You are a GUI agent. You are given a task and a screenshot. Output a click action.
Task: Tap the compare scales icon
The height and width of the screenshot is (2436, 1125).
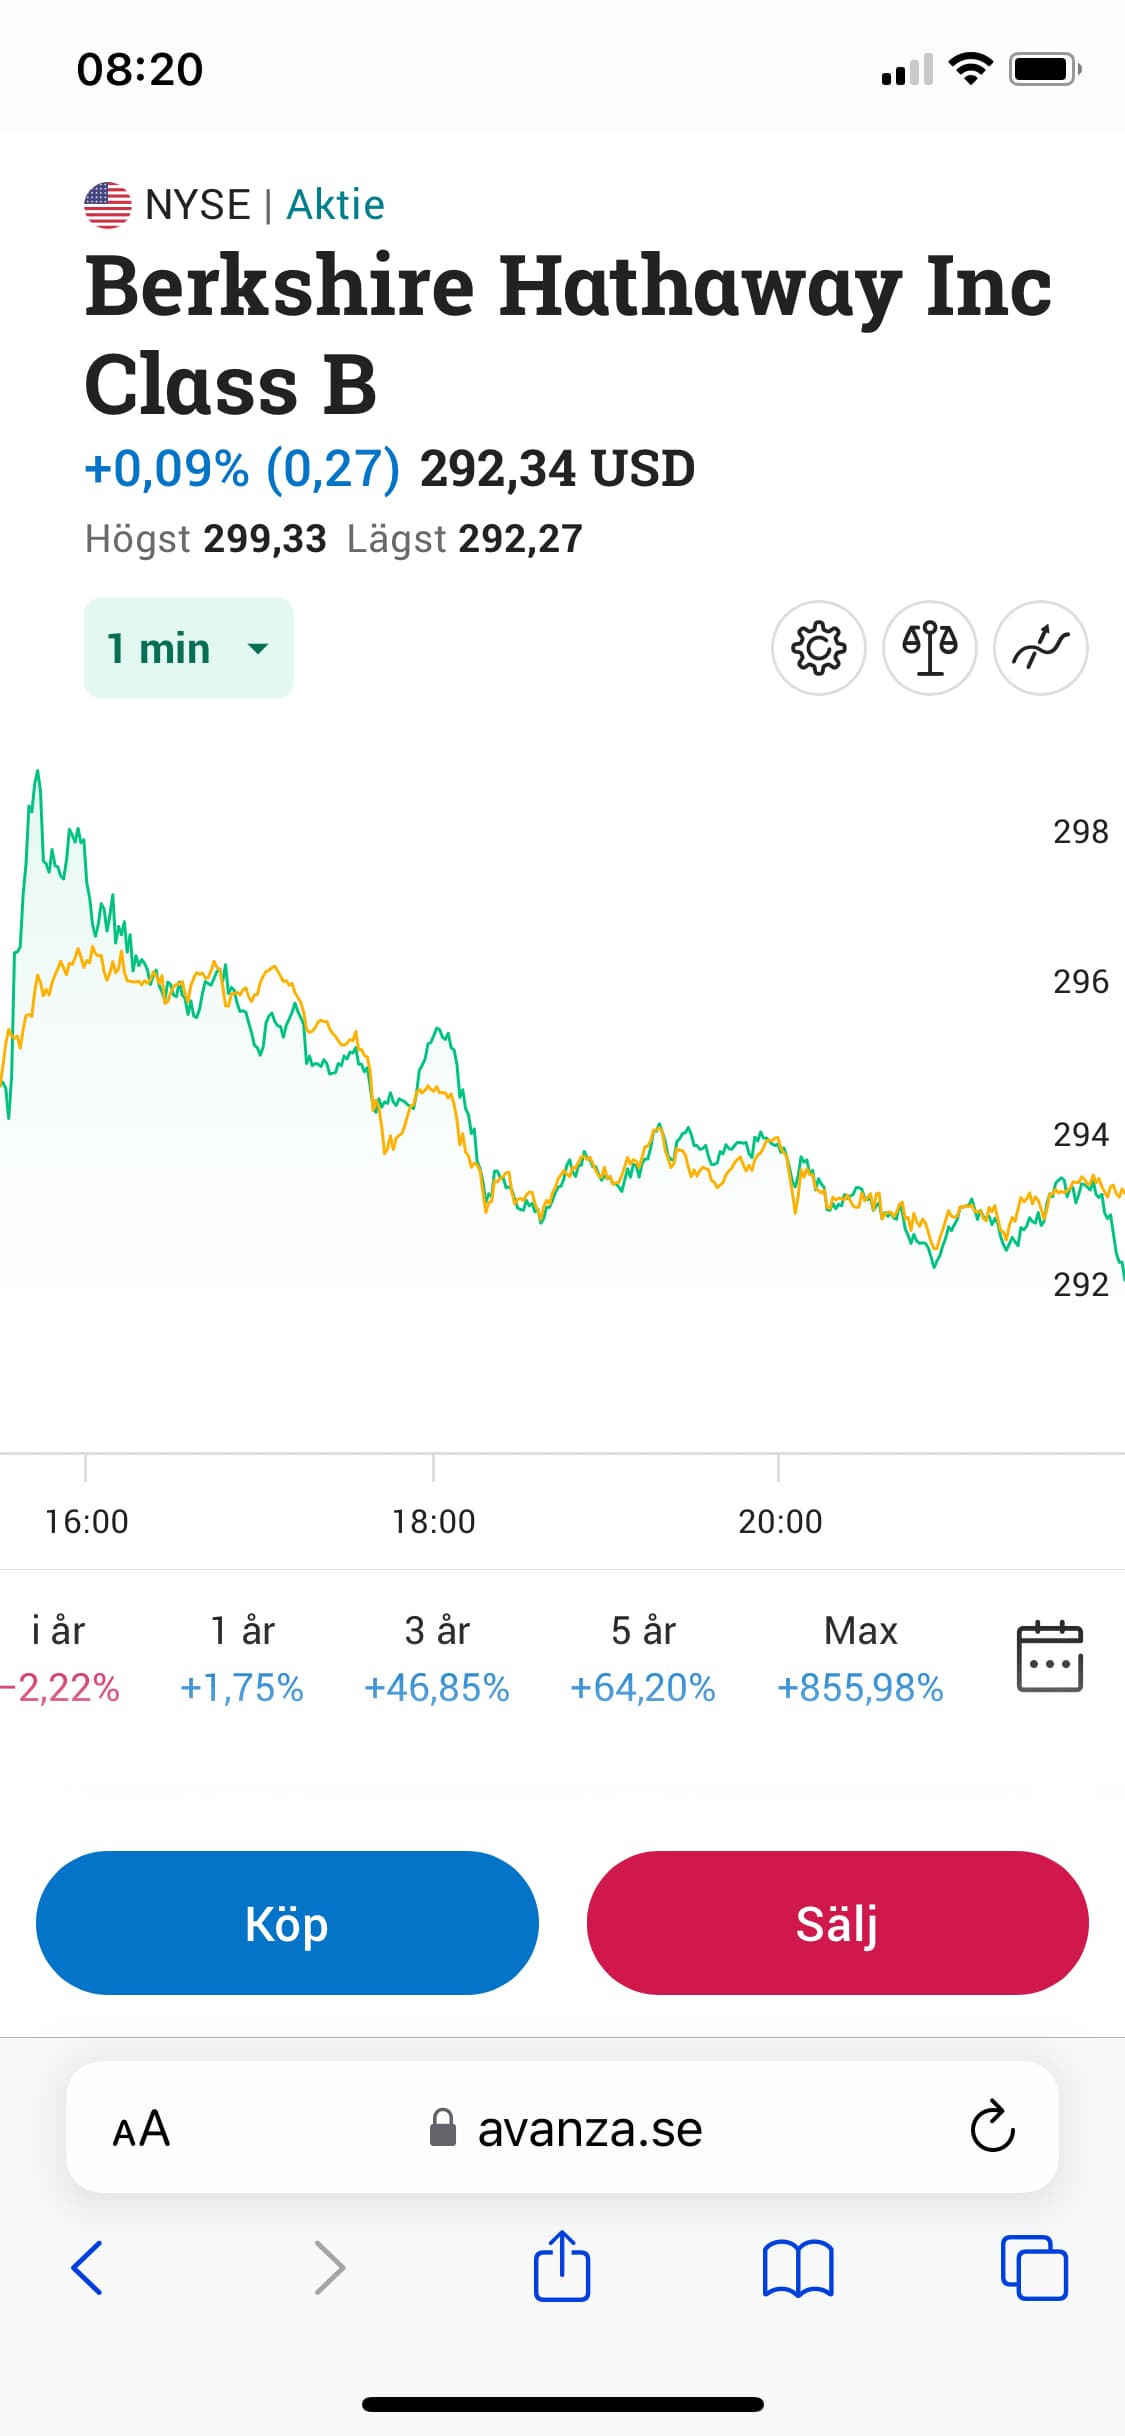coord(929,648)
